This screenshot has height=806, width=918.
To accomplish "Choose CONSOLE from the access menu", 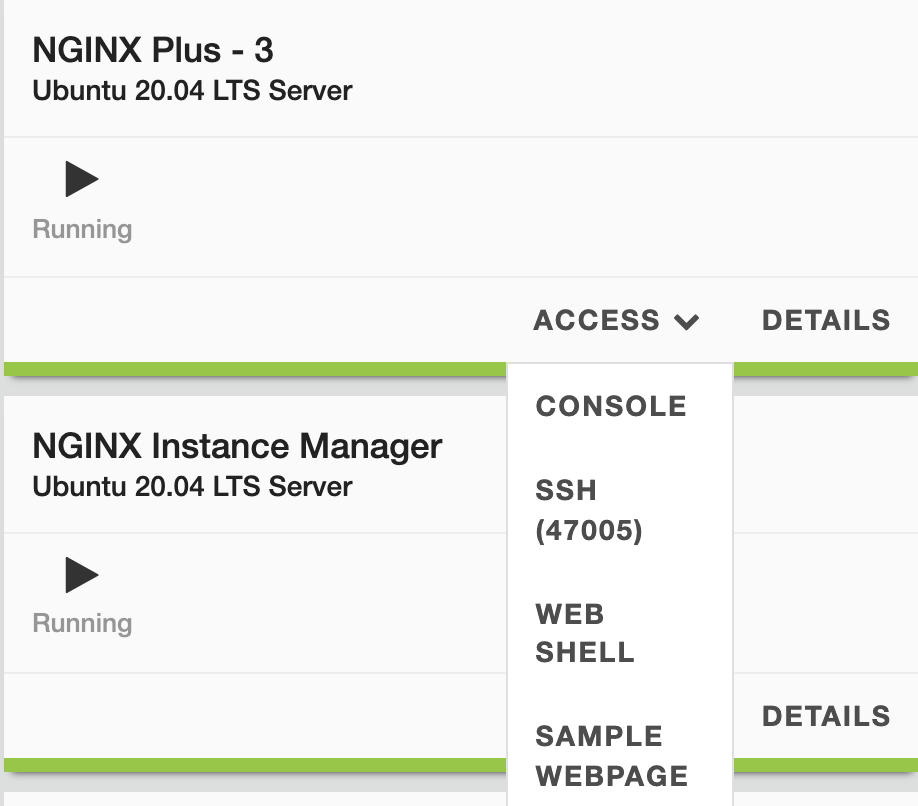I will coord(611,406).
